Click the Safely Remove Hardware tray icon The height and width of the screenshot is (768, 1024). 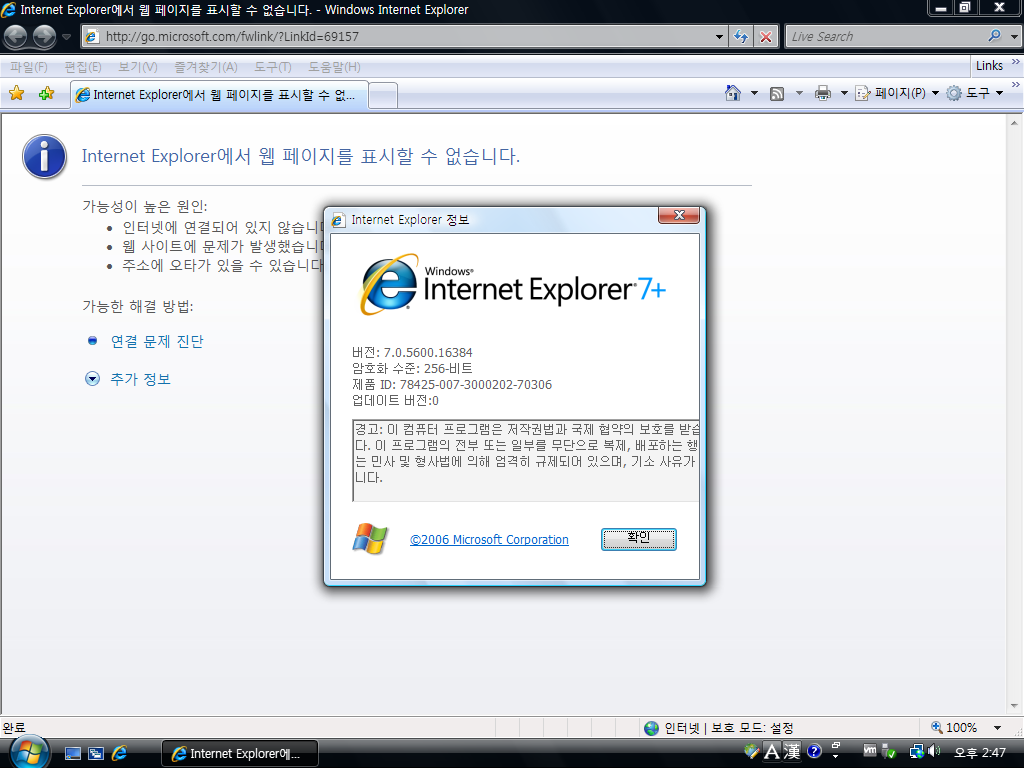pyautogui.click(x=889, y=752)
